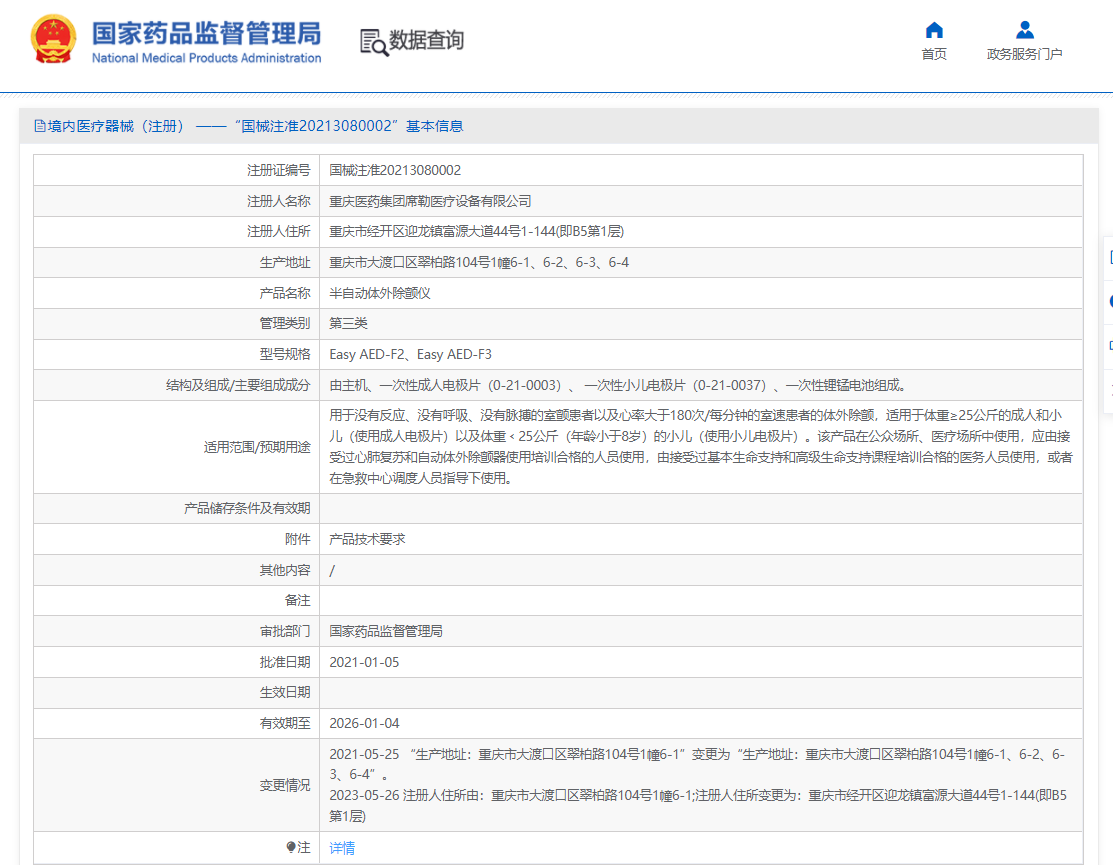Click the 有效期至 row label
The width and height of the screenshot is (1113, 865).
(x=285, y=723)
